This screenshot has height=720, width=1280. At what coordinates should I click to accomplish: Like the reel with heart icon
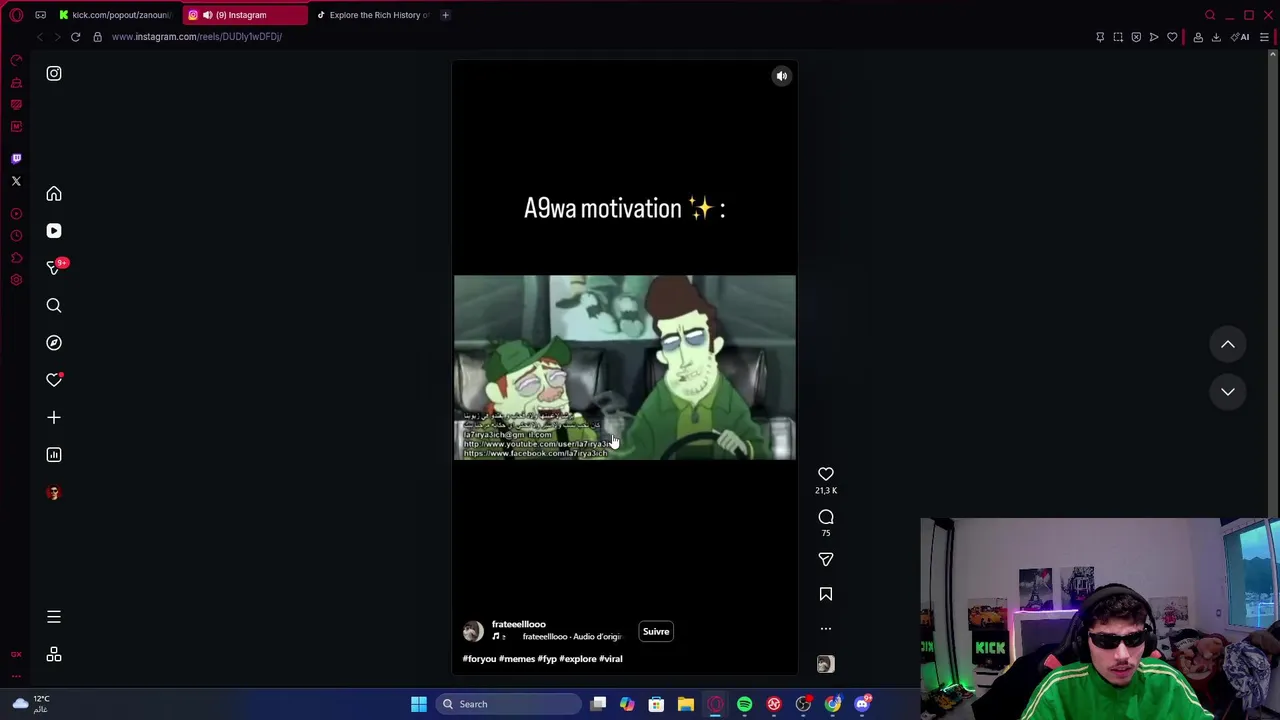click(826, 474)
